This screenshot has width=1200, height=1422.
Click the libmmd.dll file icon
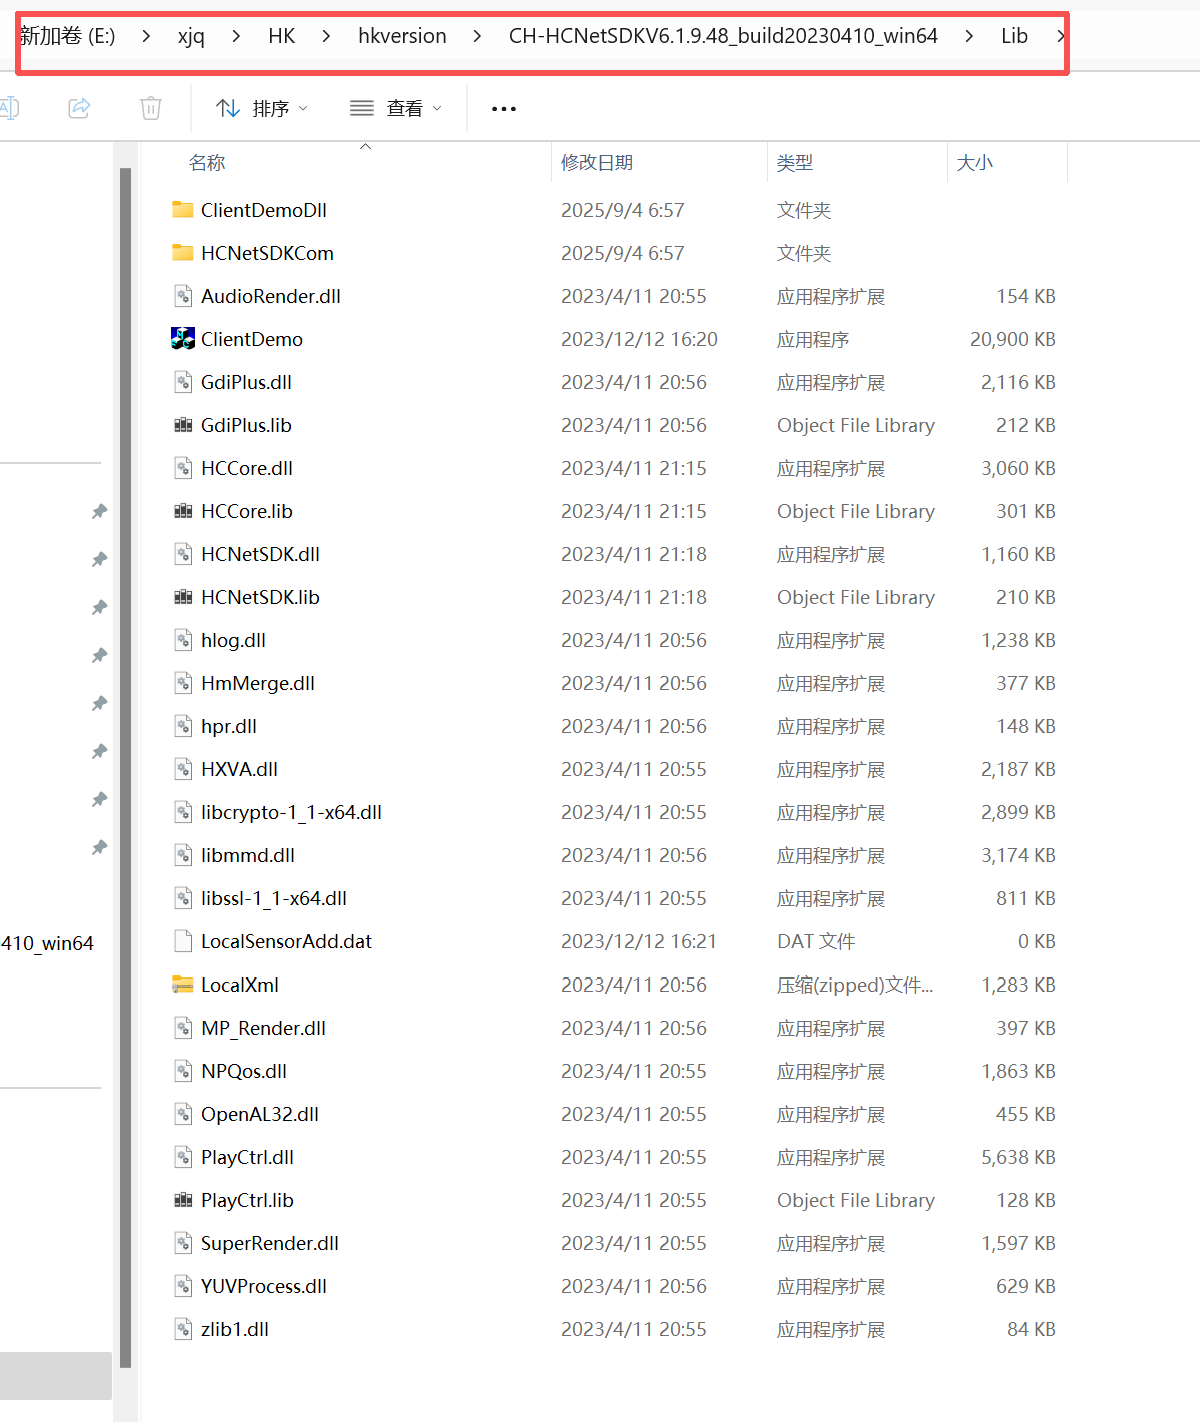pyautogui.click(x=183, y=855)
